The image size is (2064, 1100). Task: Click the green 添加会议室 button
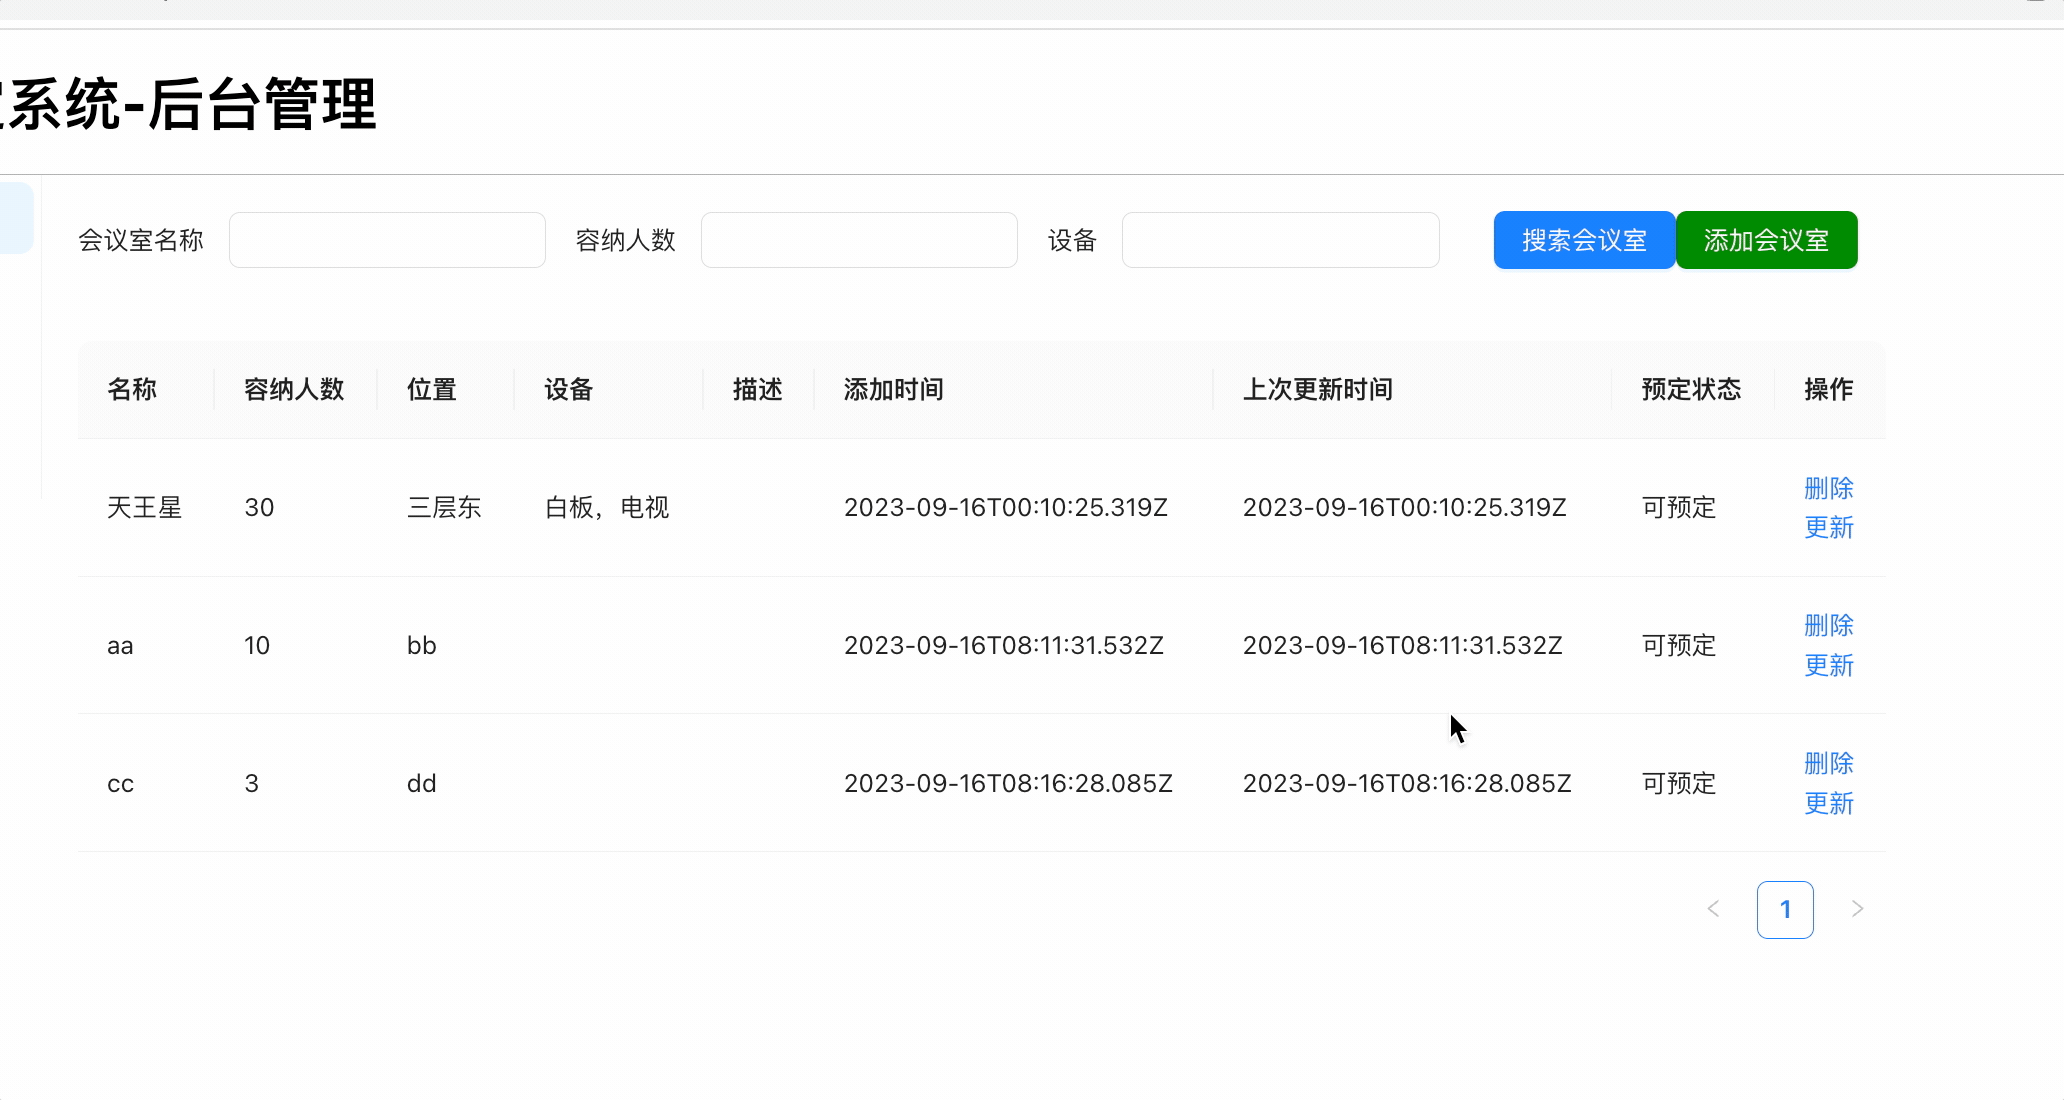point(1766,240)
